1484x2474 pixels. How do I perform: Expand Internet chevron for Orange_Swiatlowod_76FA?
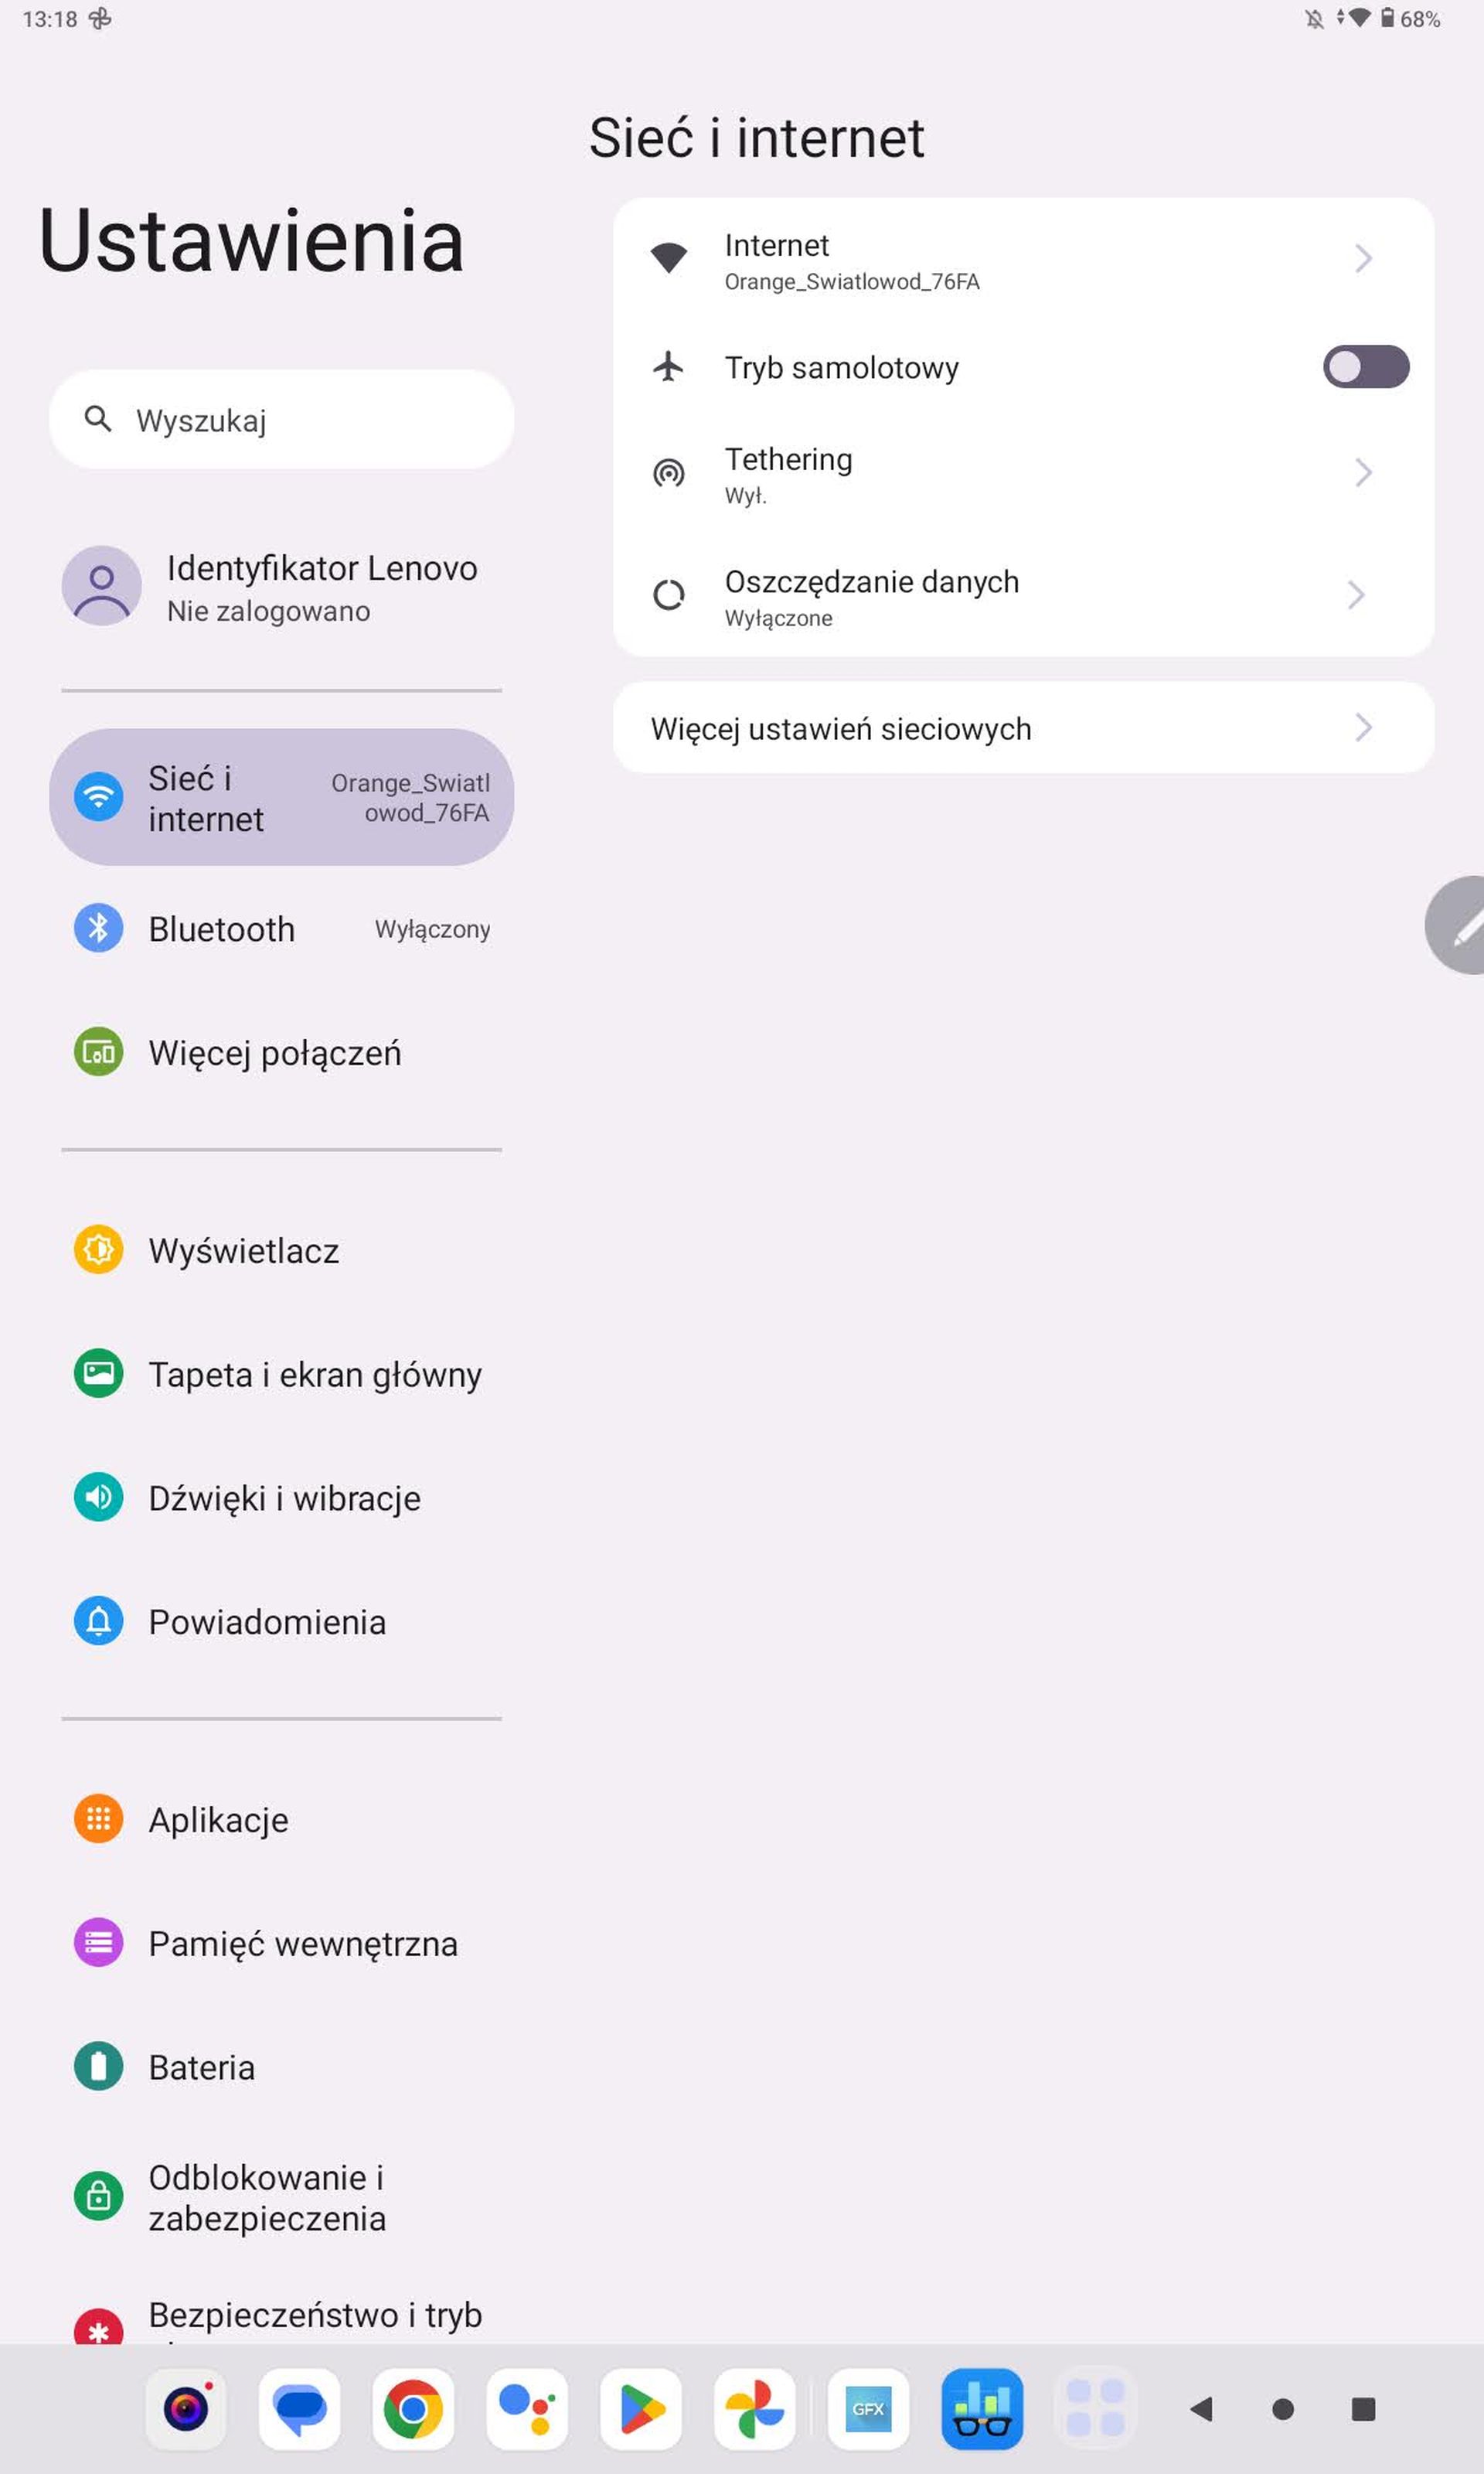[x=1363, y=259]
